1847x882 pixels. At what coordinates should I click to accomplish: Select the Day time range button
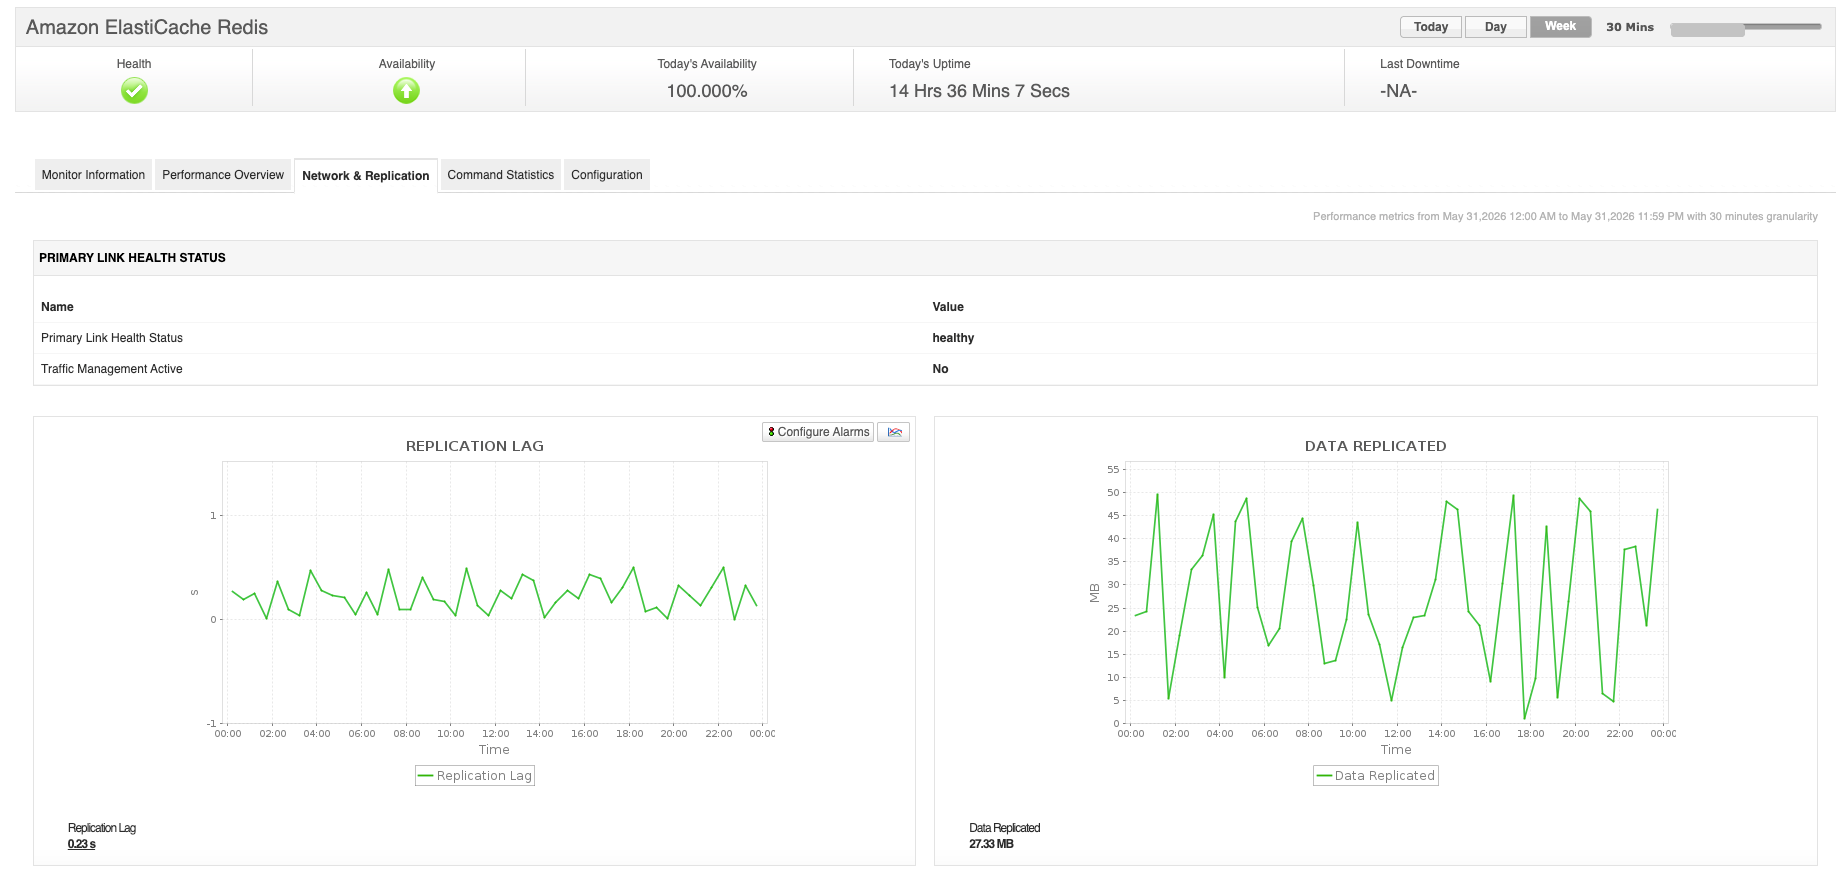[x=1496, y=27]
